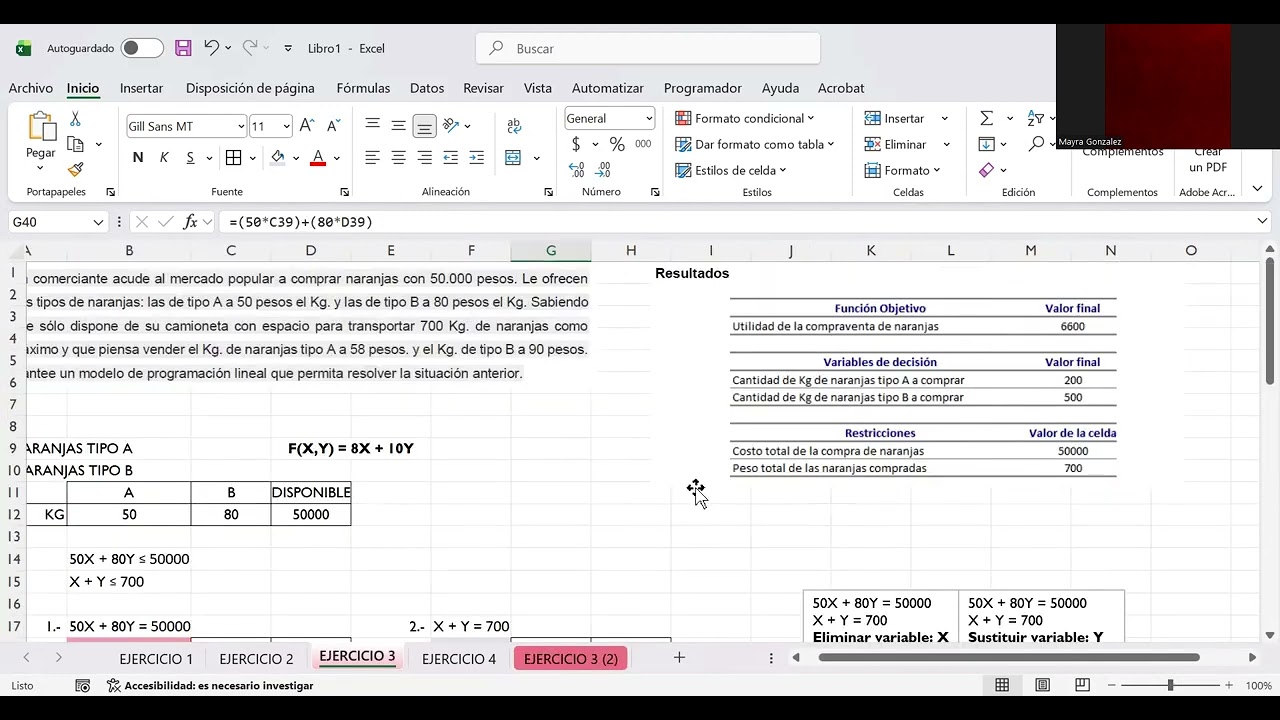
Task: Switch to the EJERCICIO 4 sheet tab
Action: pos(459,659)
